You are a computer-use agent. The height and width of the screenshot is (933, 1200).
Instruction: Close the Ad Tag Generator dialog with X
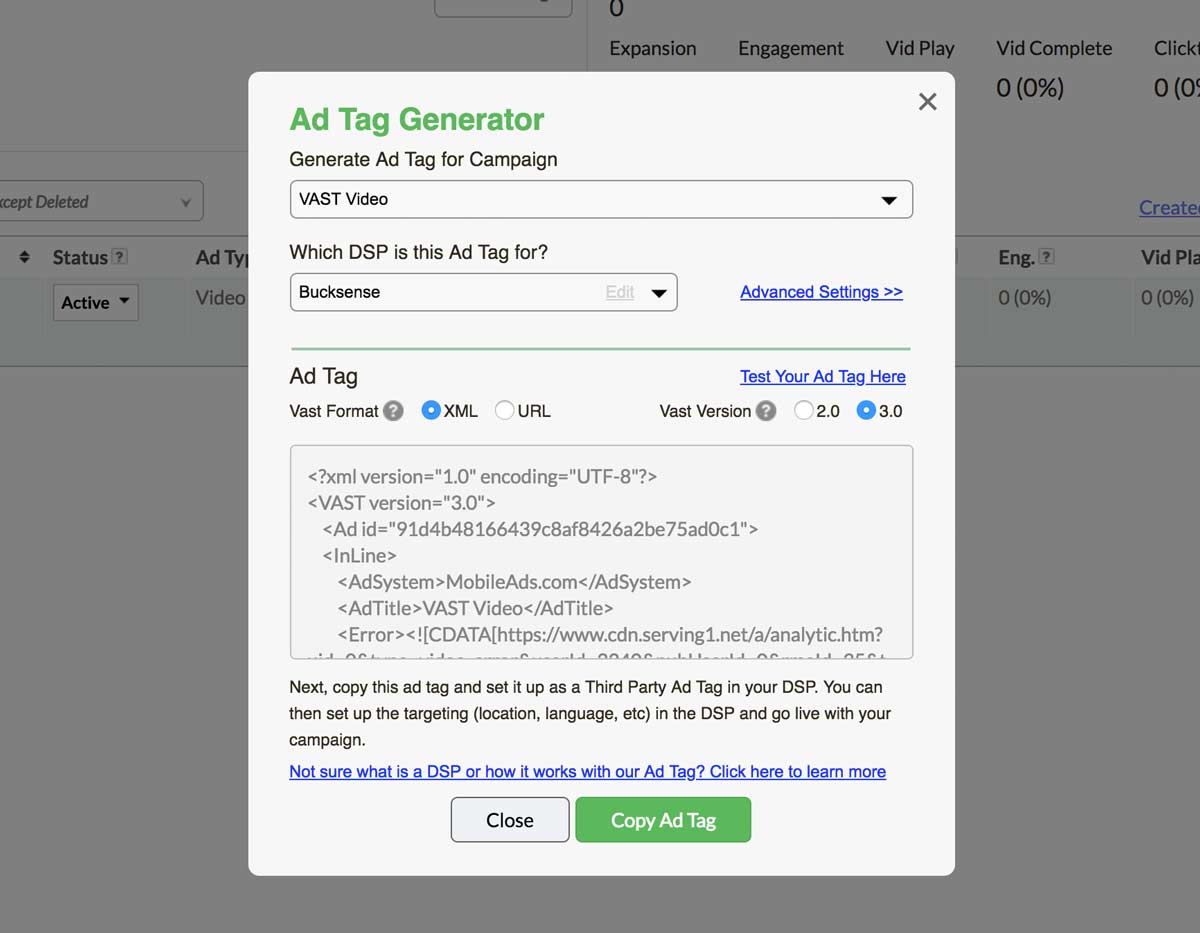[x=928, y=102]
